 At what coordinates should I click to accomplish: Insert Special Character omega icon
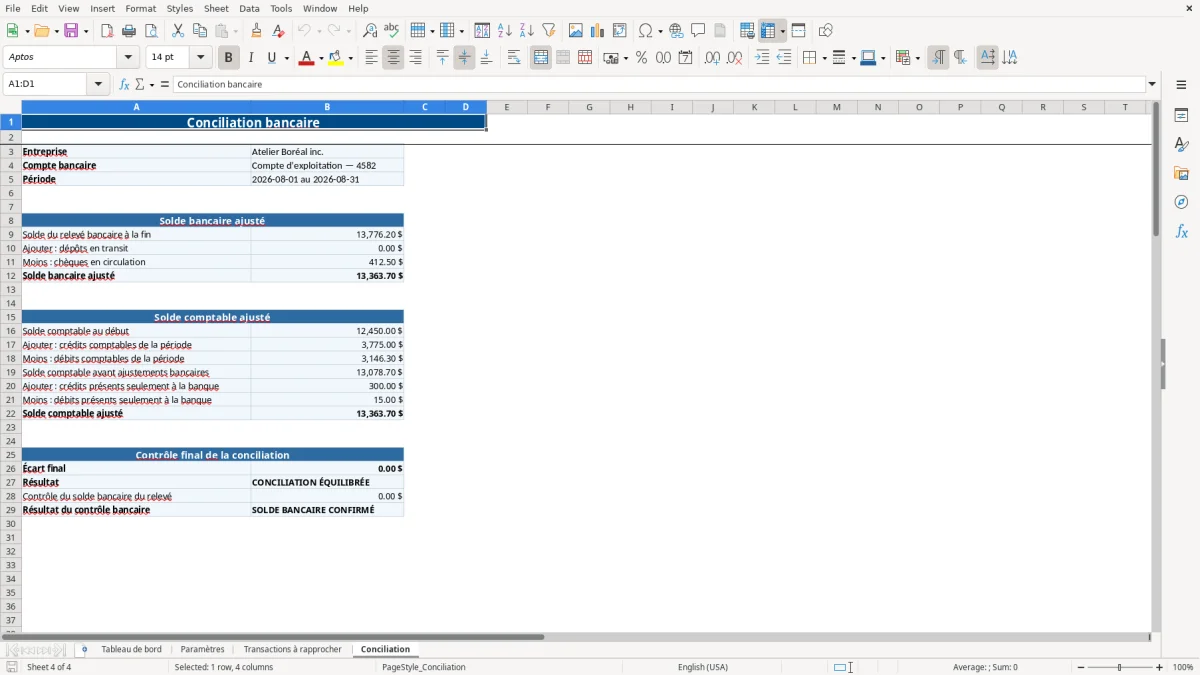click(x=646, y=31)
